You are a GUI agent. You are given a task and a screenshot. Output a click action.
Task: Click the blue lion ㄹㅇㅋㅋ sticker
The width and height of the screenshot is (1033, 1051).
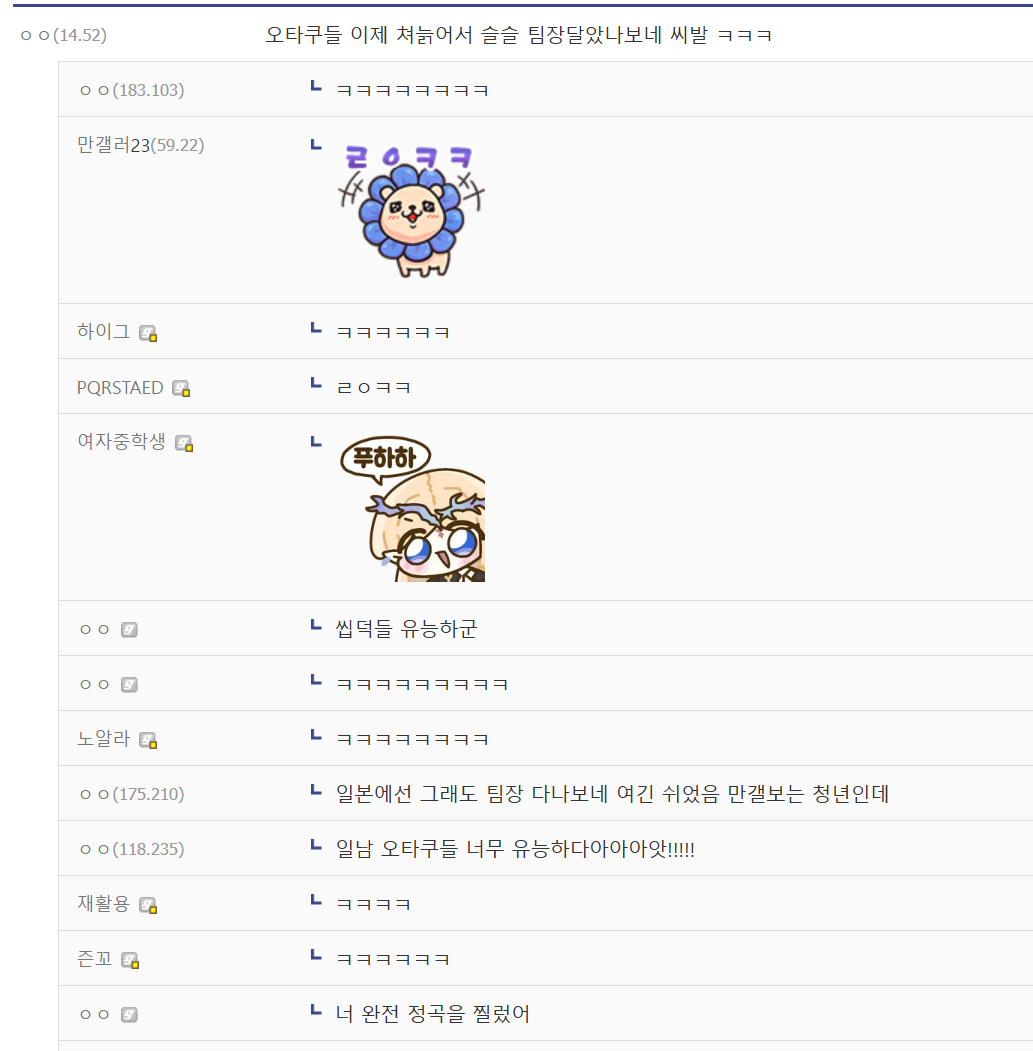click(411, 210)
